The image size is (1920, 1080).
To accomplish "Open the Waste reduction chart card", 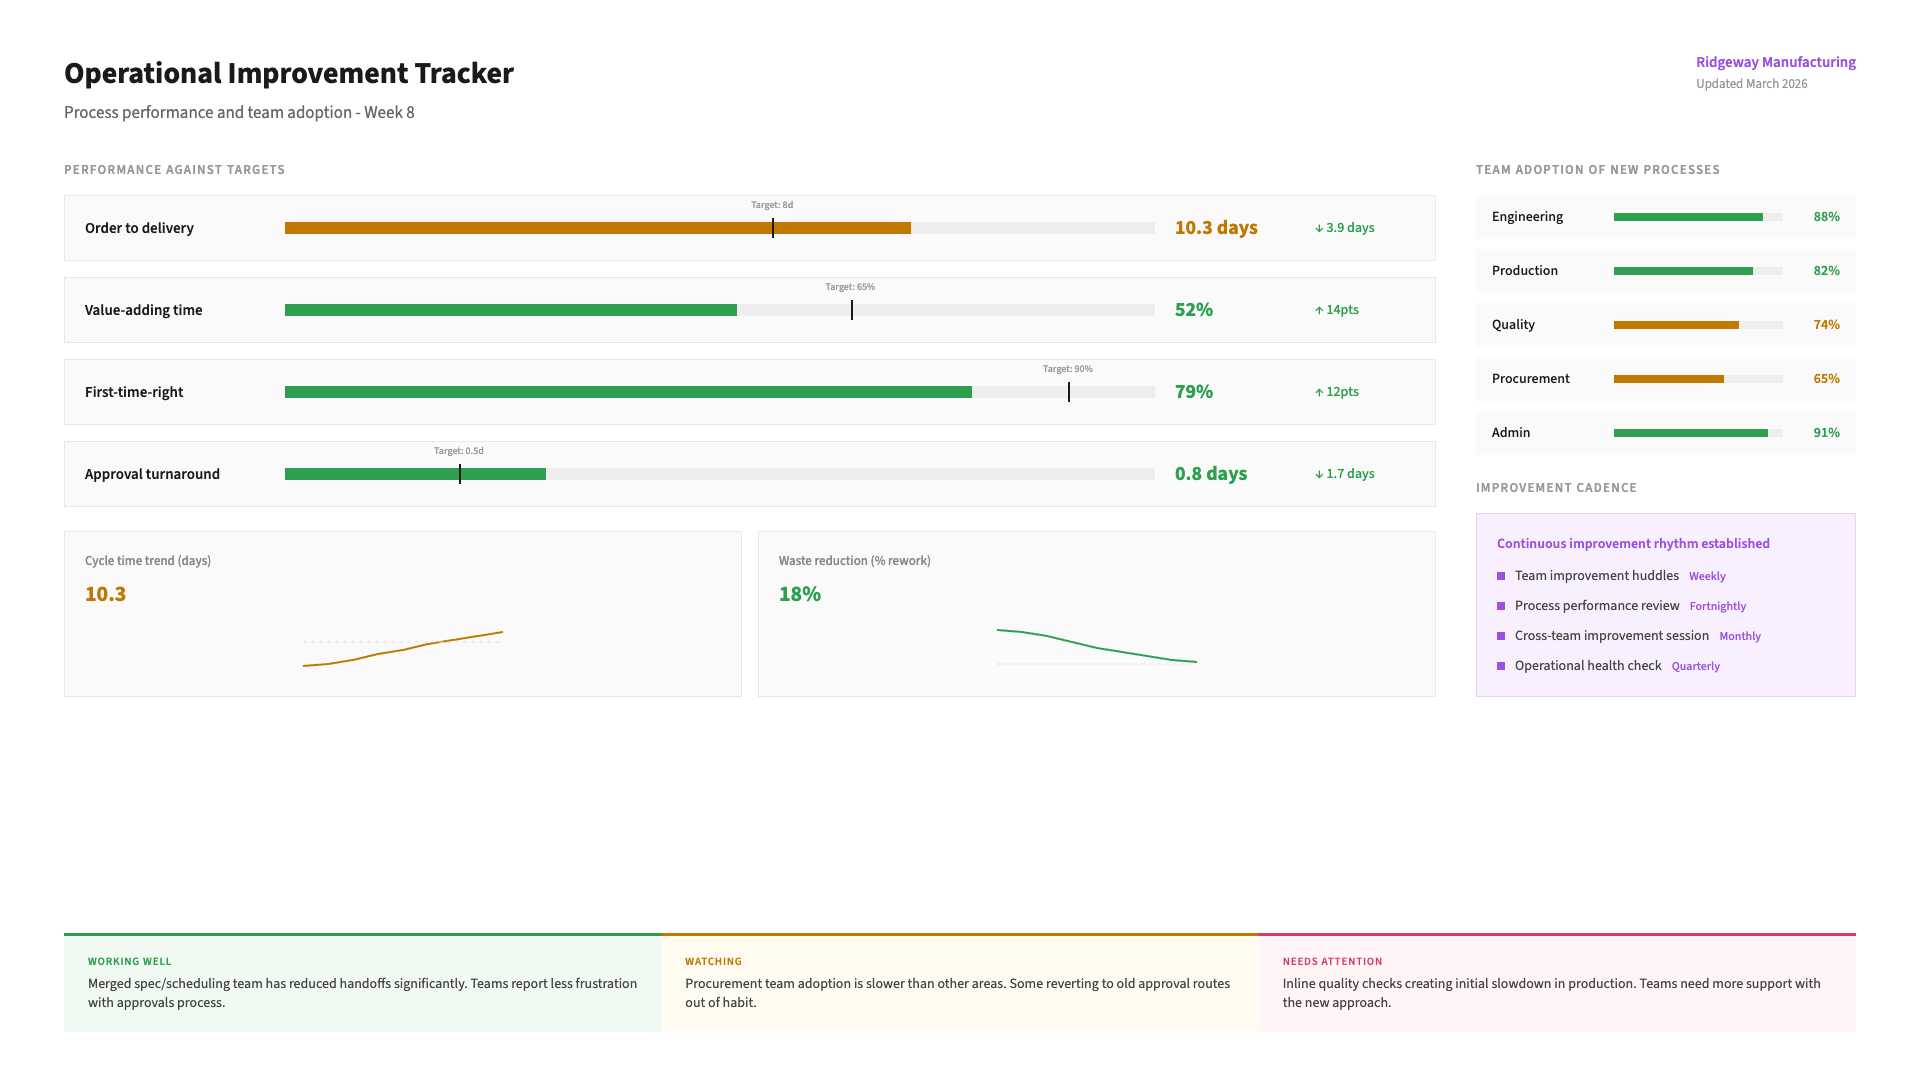I will 1096,614.
